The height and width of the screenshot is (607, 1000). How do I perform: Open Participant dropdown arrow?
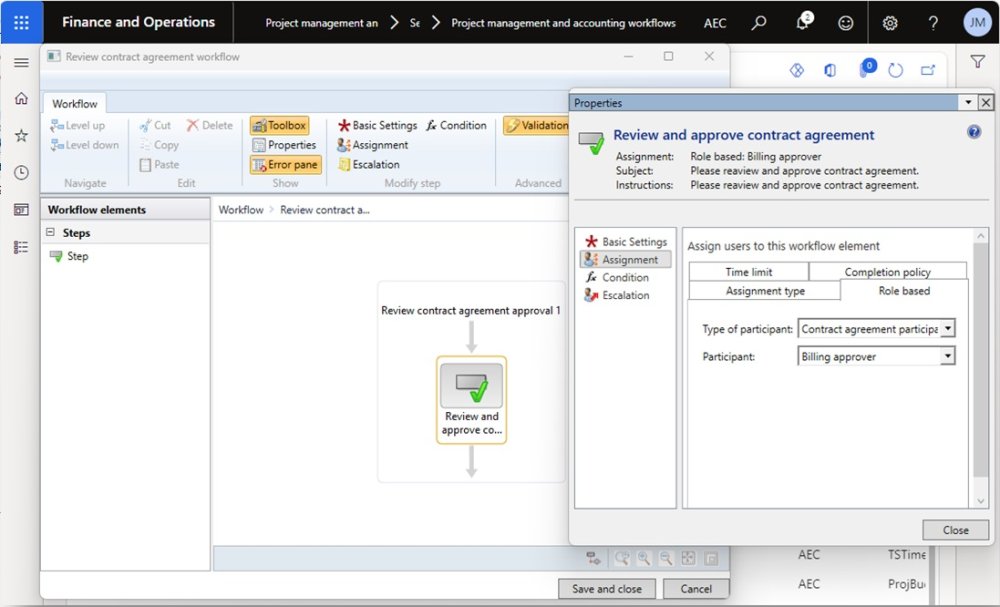(948, 356)
